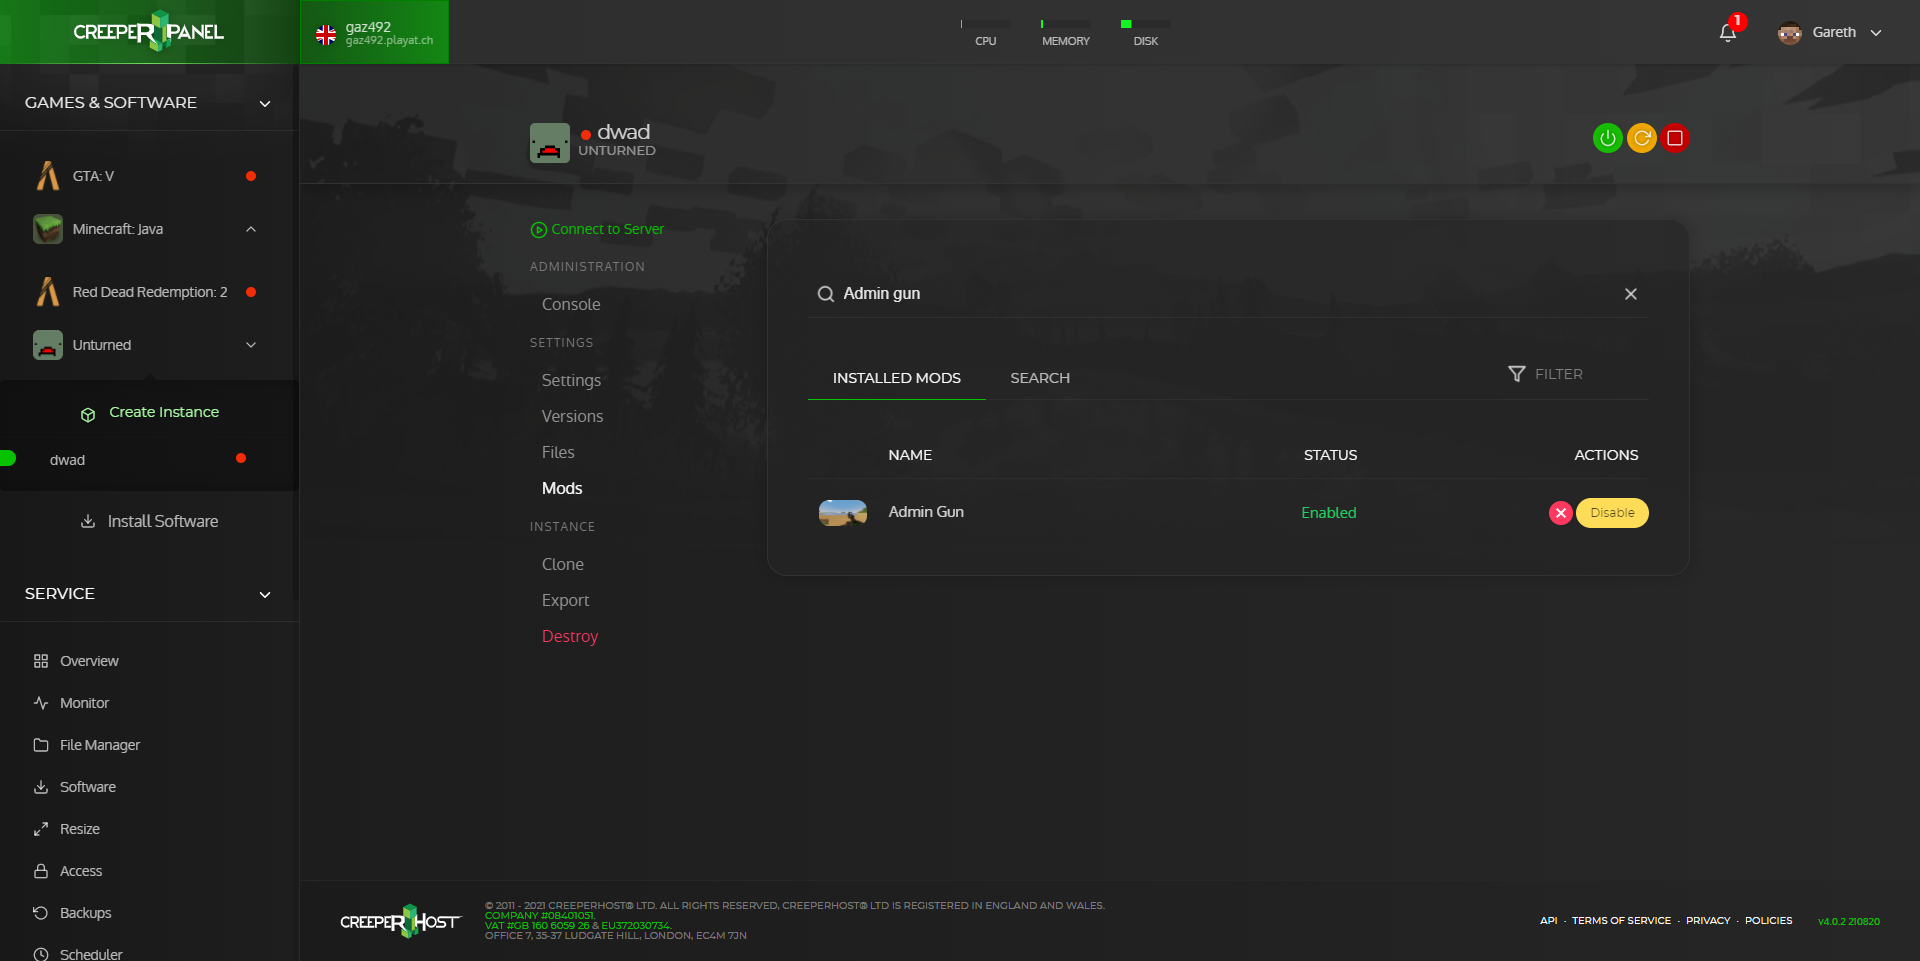Screen dimensions: 1920x961
Task: Disable the Admin Gun mod
Action: point(1612,513)
